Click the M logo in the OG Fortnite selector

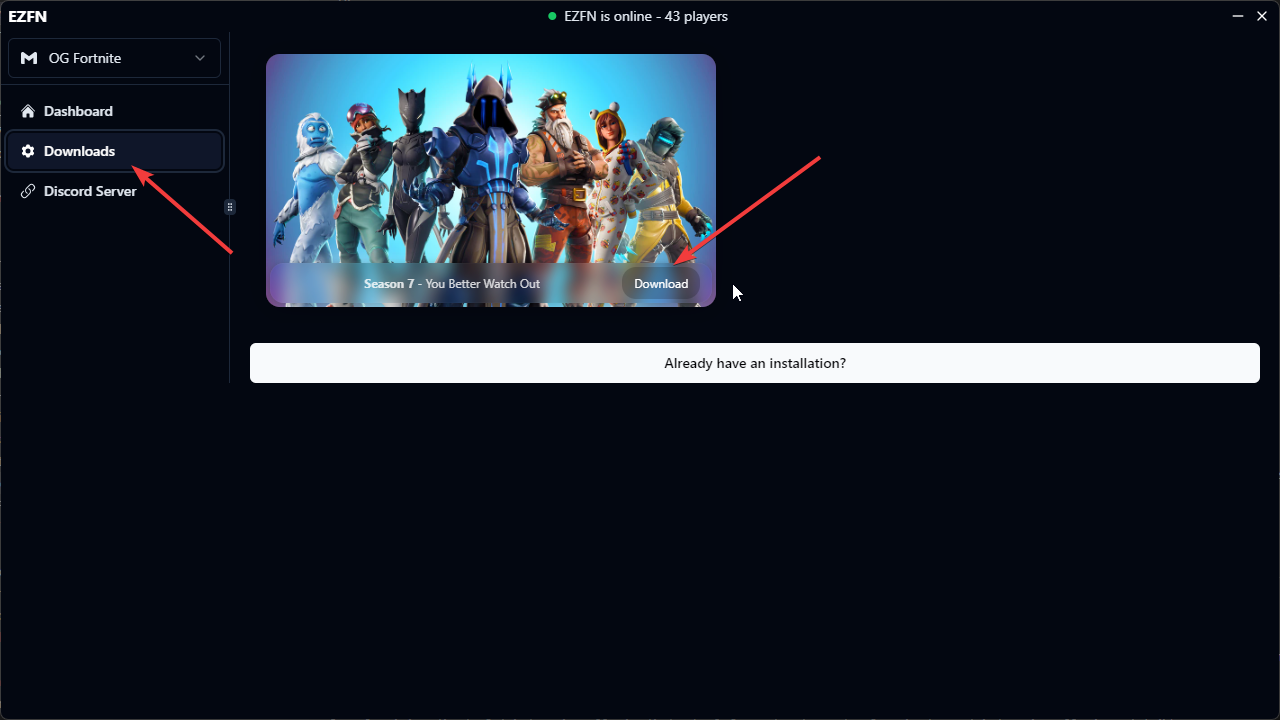29,58
